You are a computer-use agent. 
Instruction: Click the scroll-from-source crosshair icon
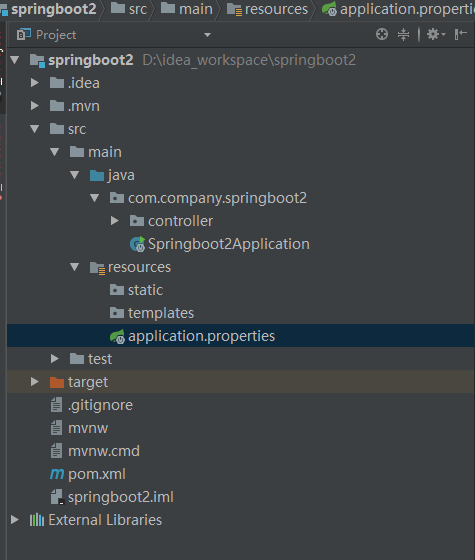(x=382, y=34)
